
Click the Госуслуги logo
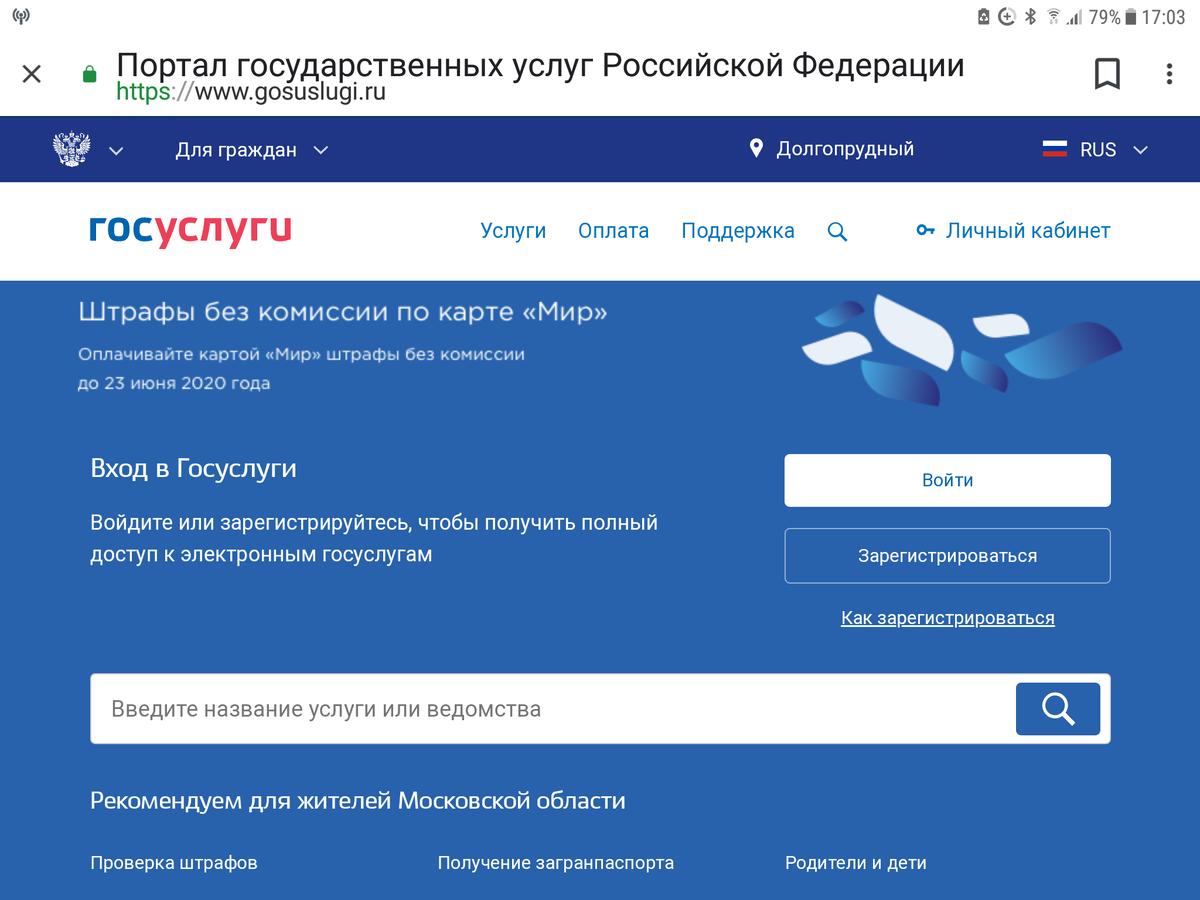[x=190, y=231]
